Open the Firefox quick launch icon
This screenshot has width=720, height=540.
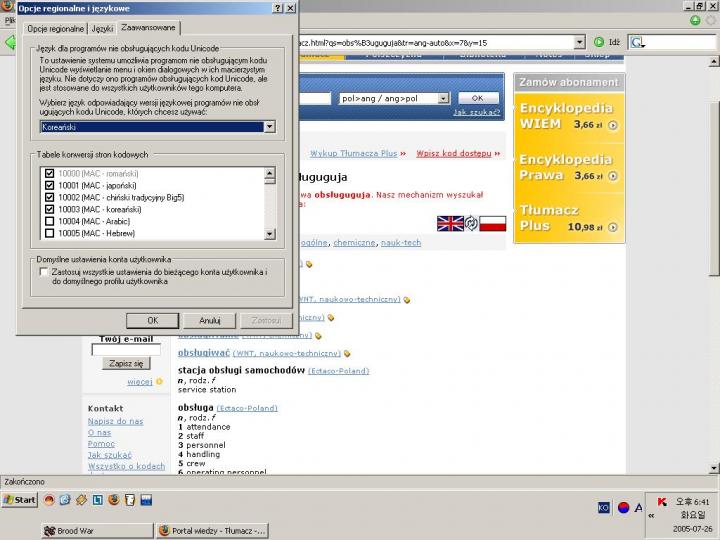113,500
